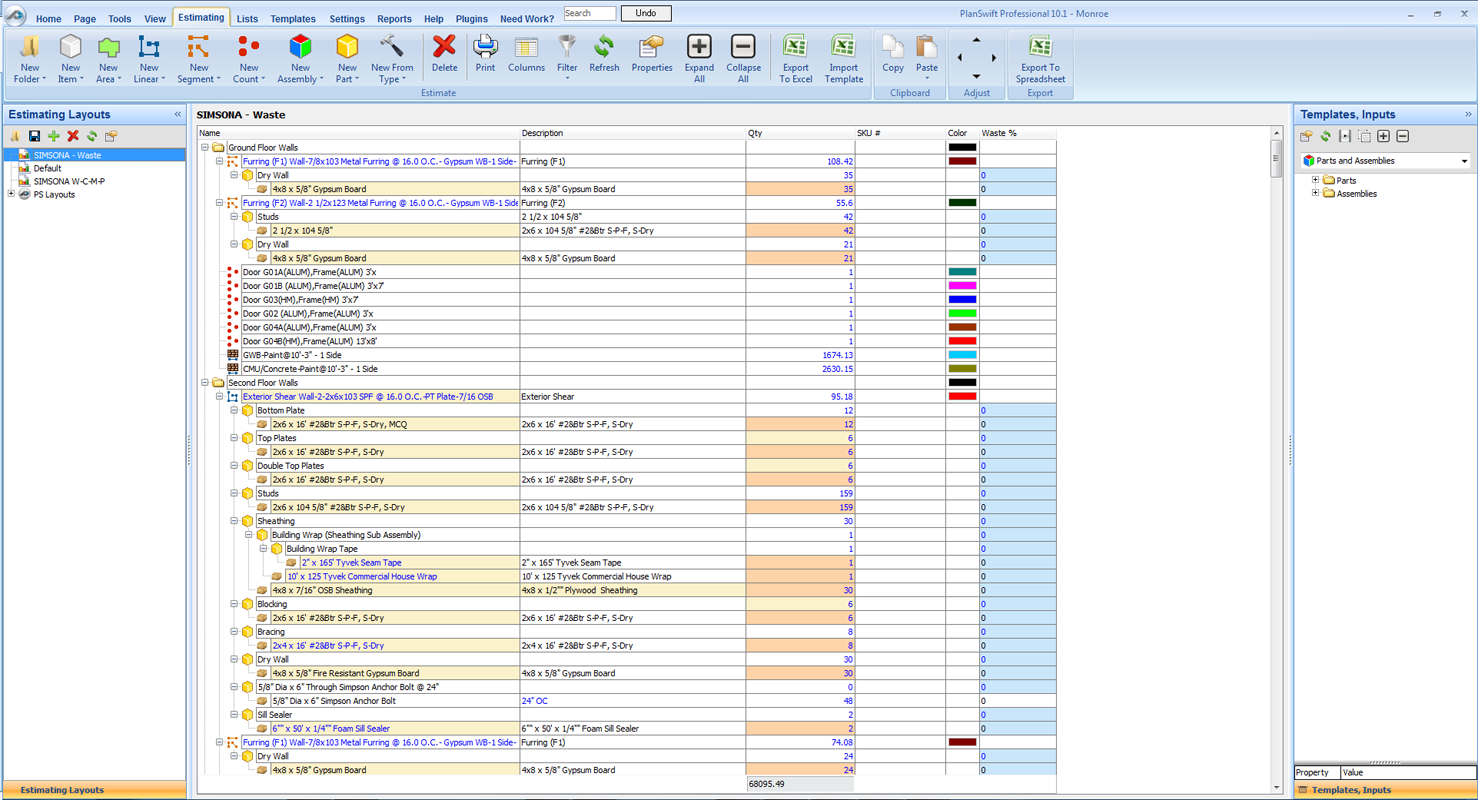
Task: Click the Need Work? menu link
Action: point(526,19)
